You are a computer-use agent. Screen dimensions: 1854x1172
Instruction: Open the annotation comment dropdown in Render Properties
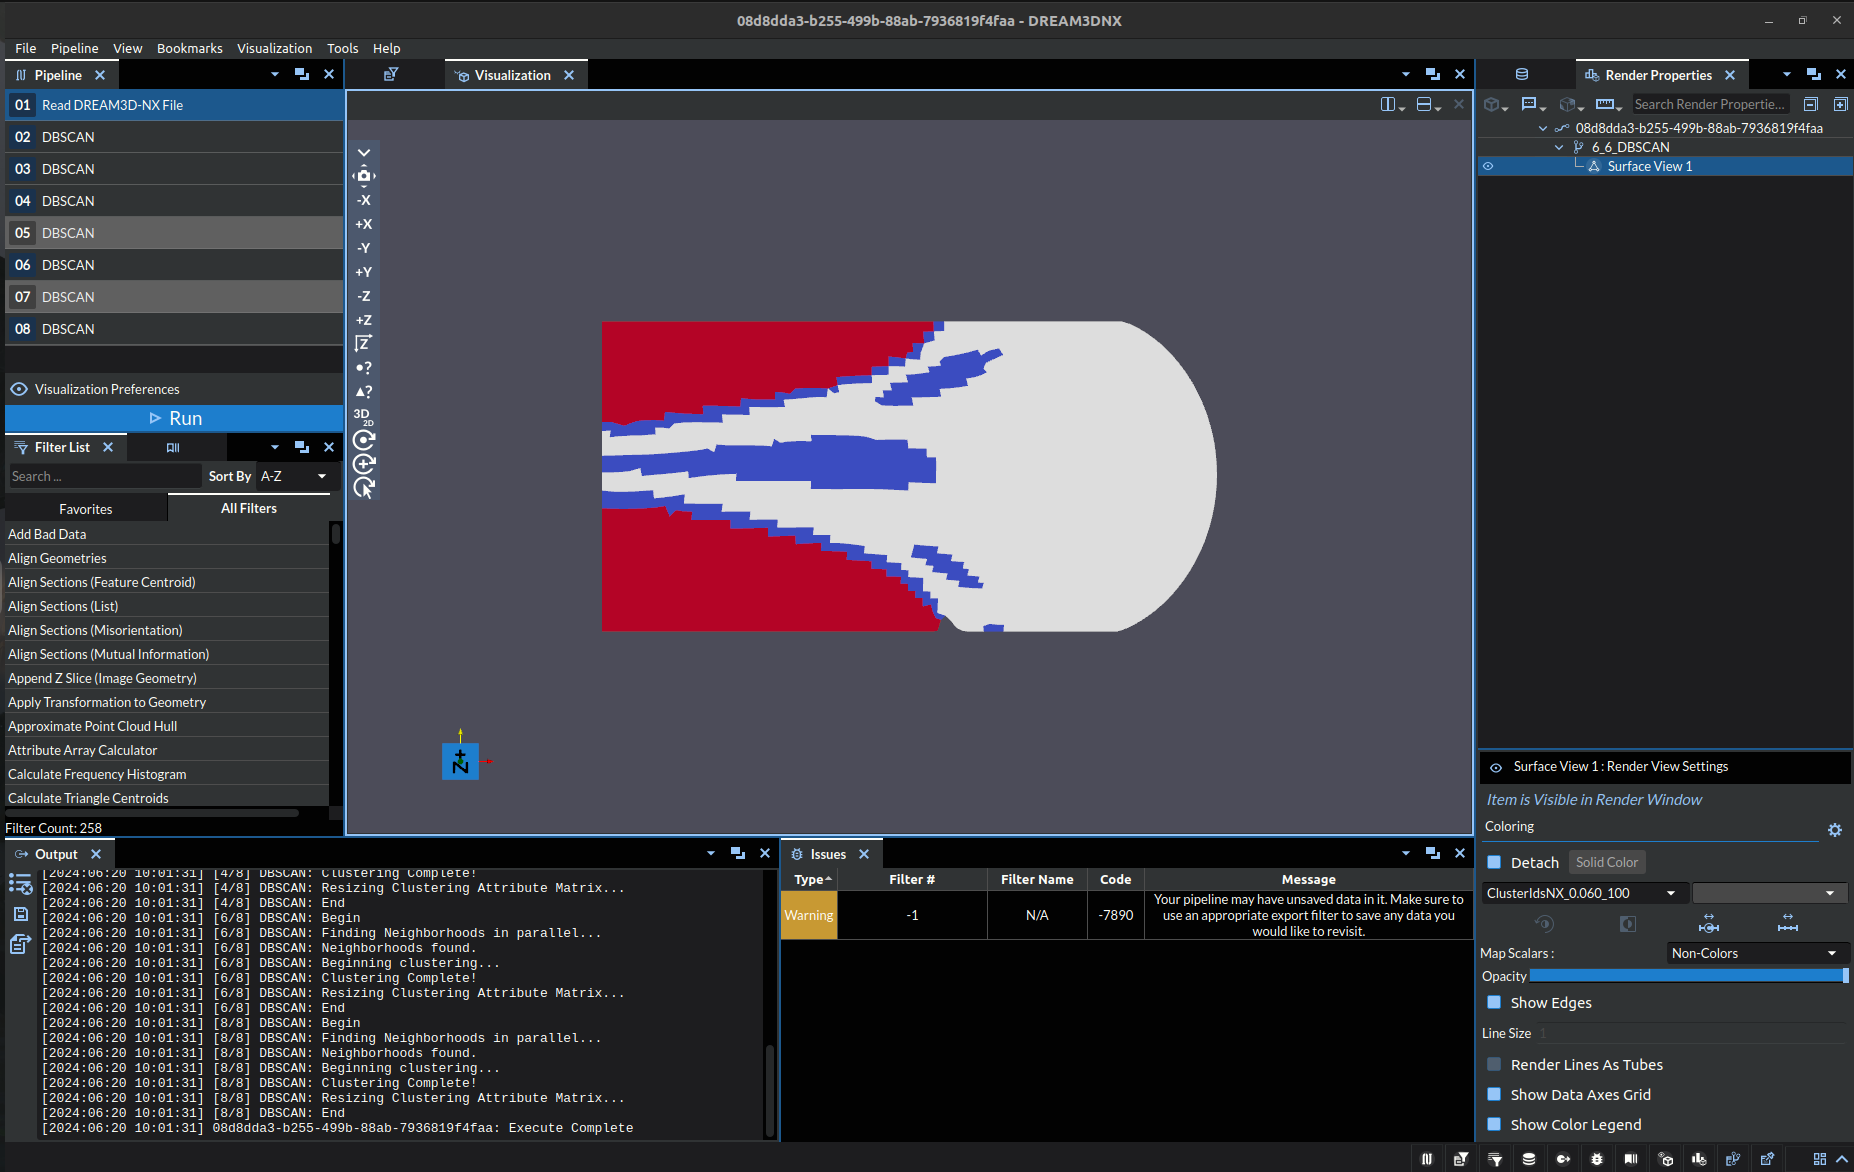pos(1534,105)
